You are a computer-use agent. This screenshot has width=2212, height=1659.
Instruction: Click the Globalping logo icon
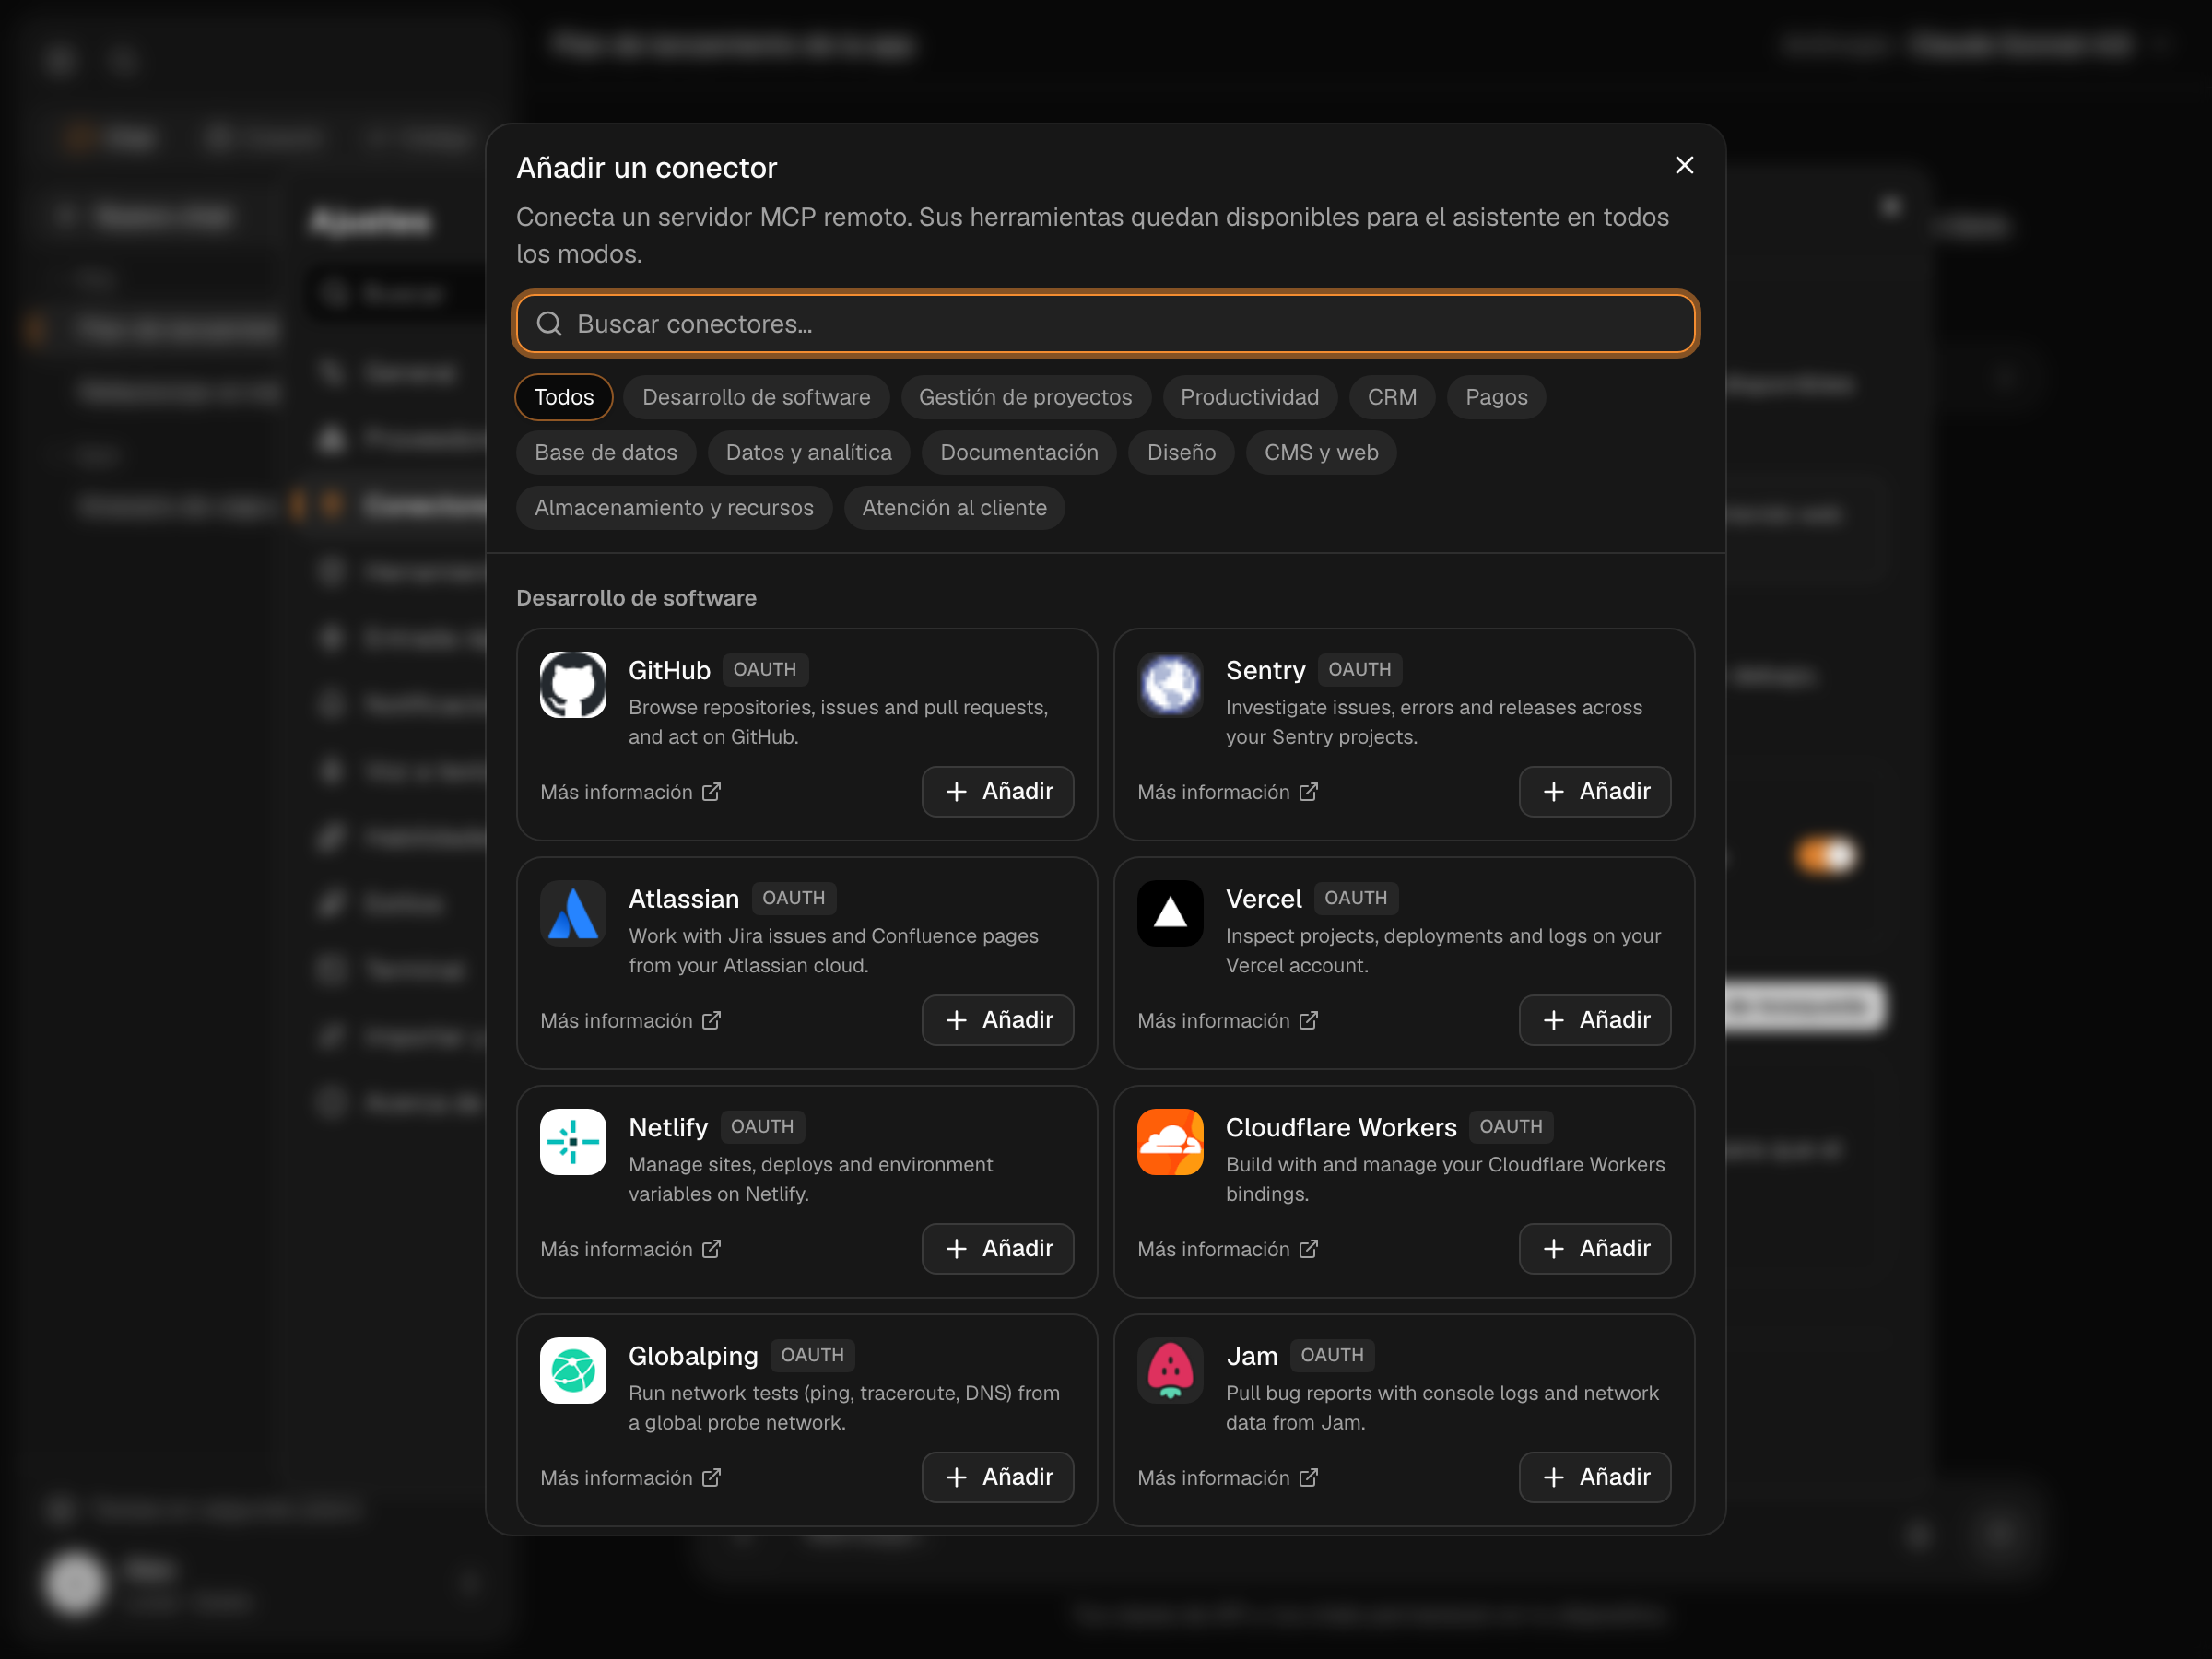573,1371
